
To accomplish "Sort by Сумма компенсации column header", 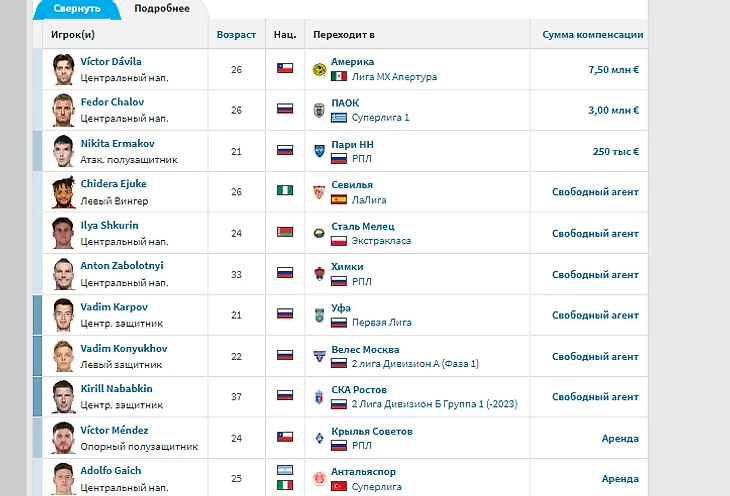I will pos(592,34).
